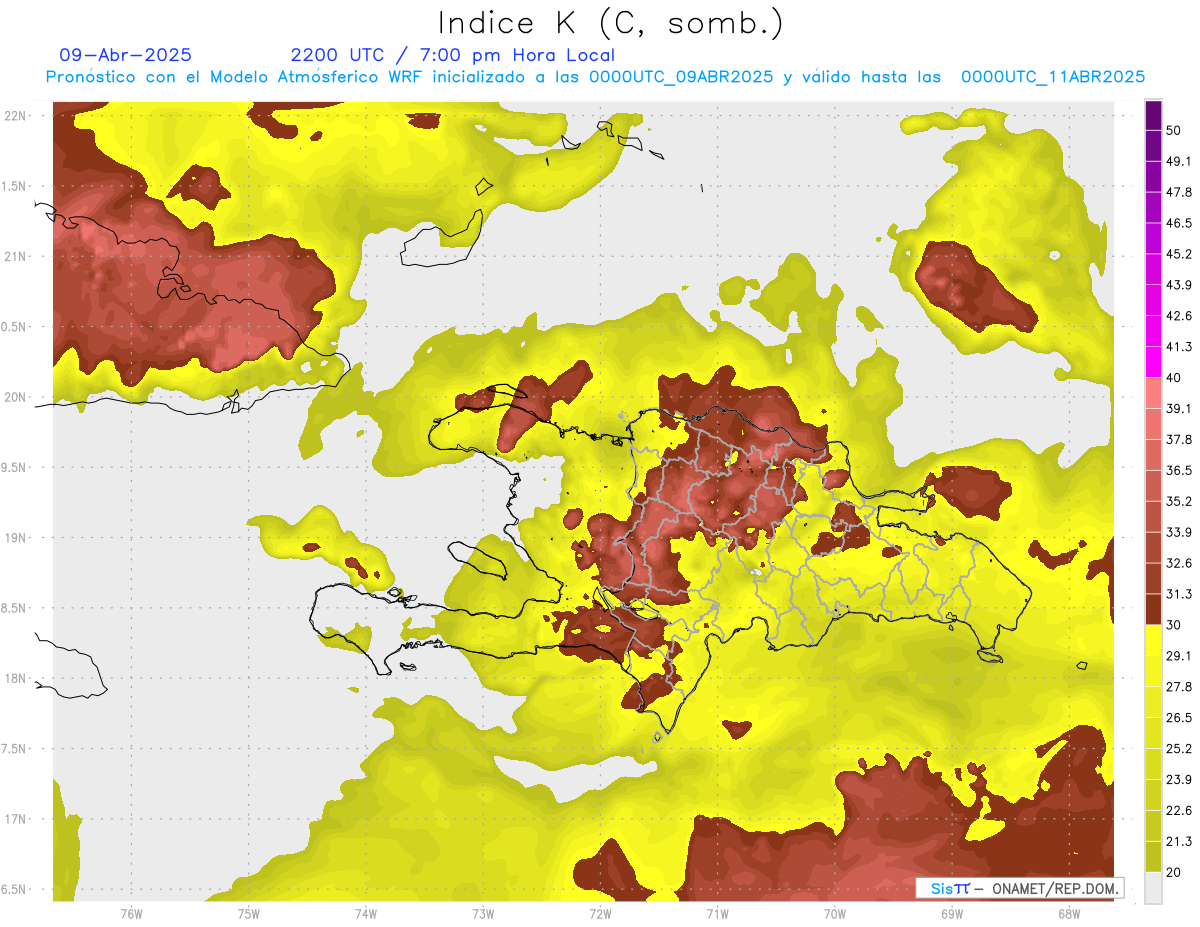Select the longitude tick "74W"
This screenshot has height=927, width=1200.
(x=366, y=913)
